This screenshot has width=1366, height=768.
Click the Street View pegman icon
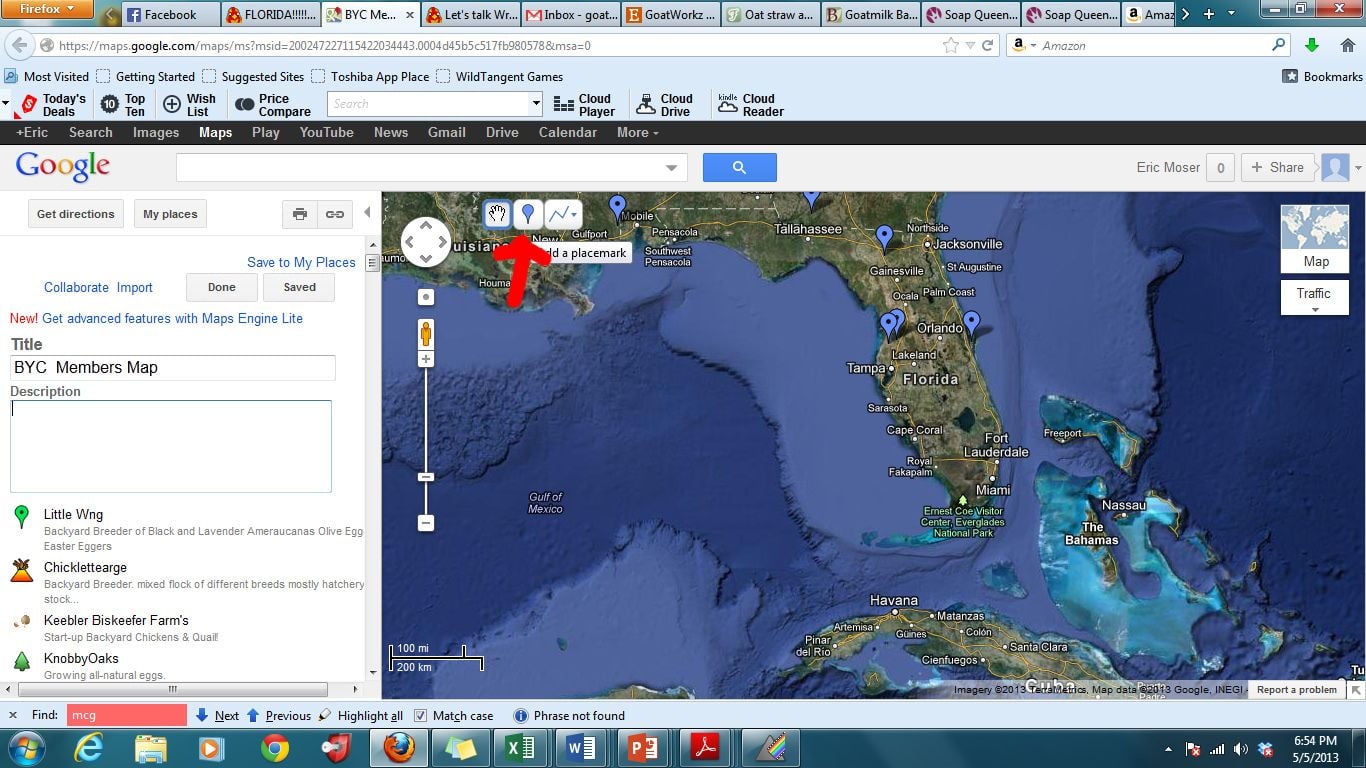point(426,334)
